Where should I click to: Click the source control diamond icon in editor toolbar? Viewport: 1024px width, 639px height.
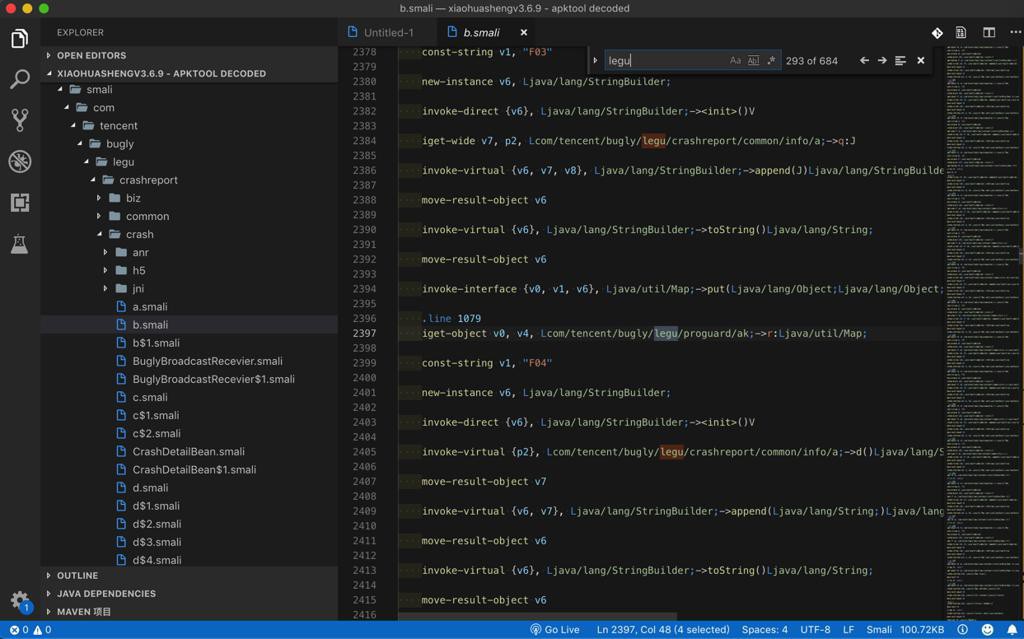click(x=936, y=33)
